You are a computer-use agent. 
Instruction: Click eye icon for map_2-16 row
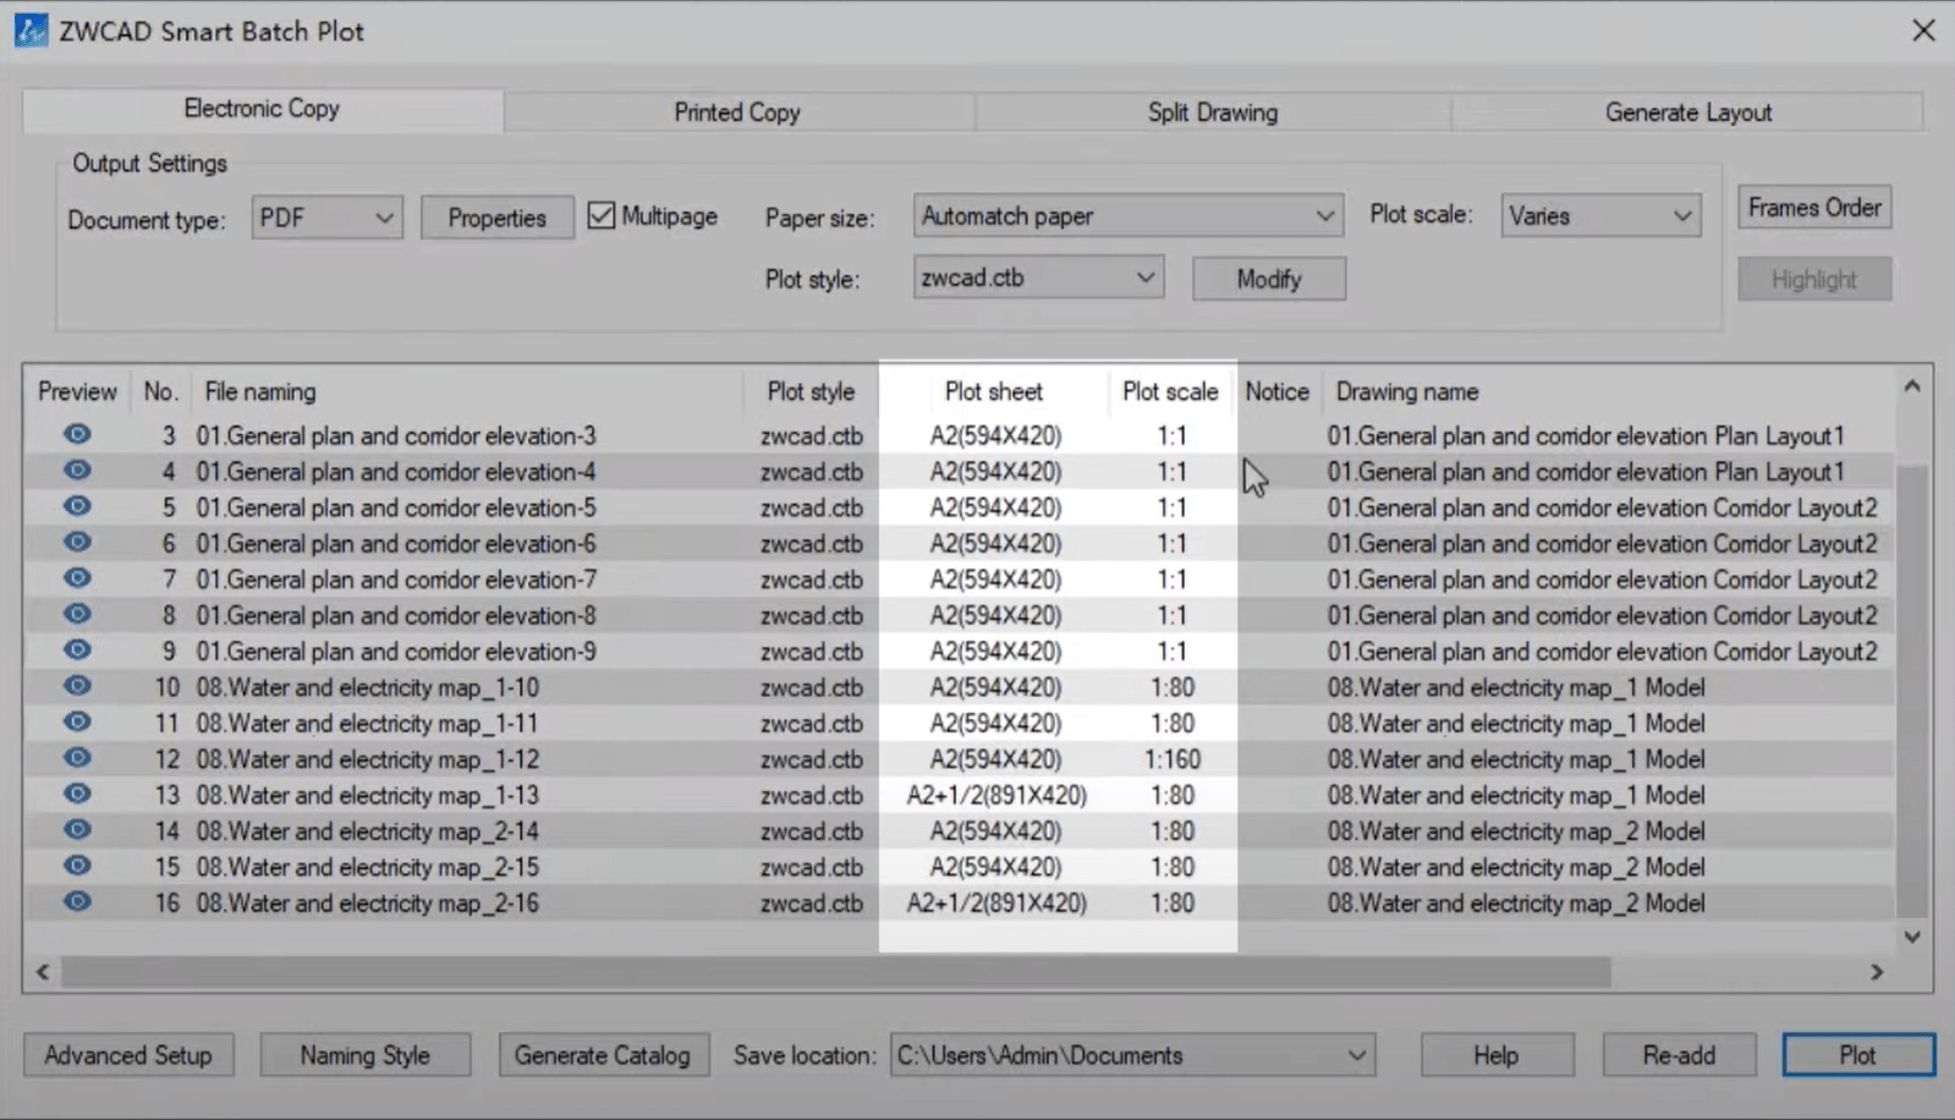(x=77, y=902)
